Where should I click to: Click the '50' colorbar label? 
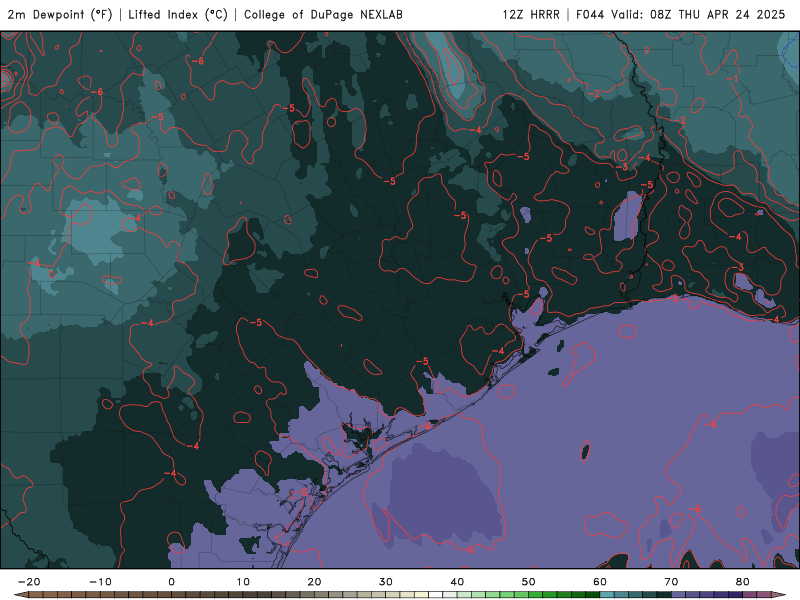[x=529, y=582]
